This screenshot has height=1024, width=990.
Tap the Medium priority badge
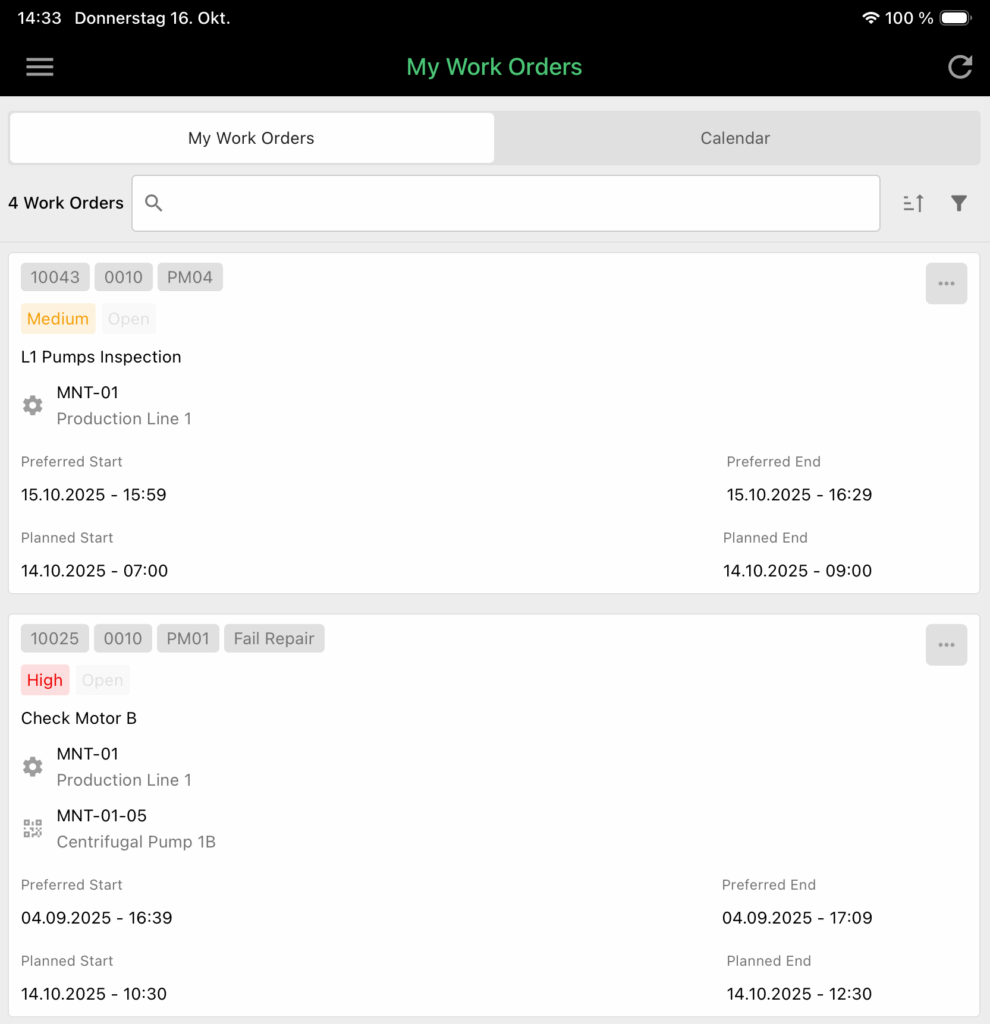58,319
